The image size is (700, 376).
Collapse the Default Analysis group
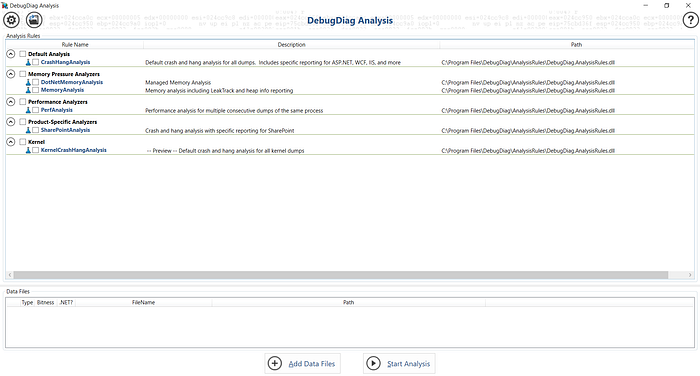[11, 54]
